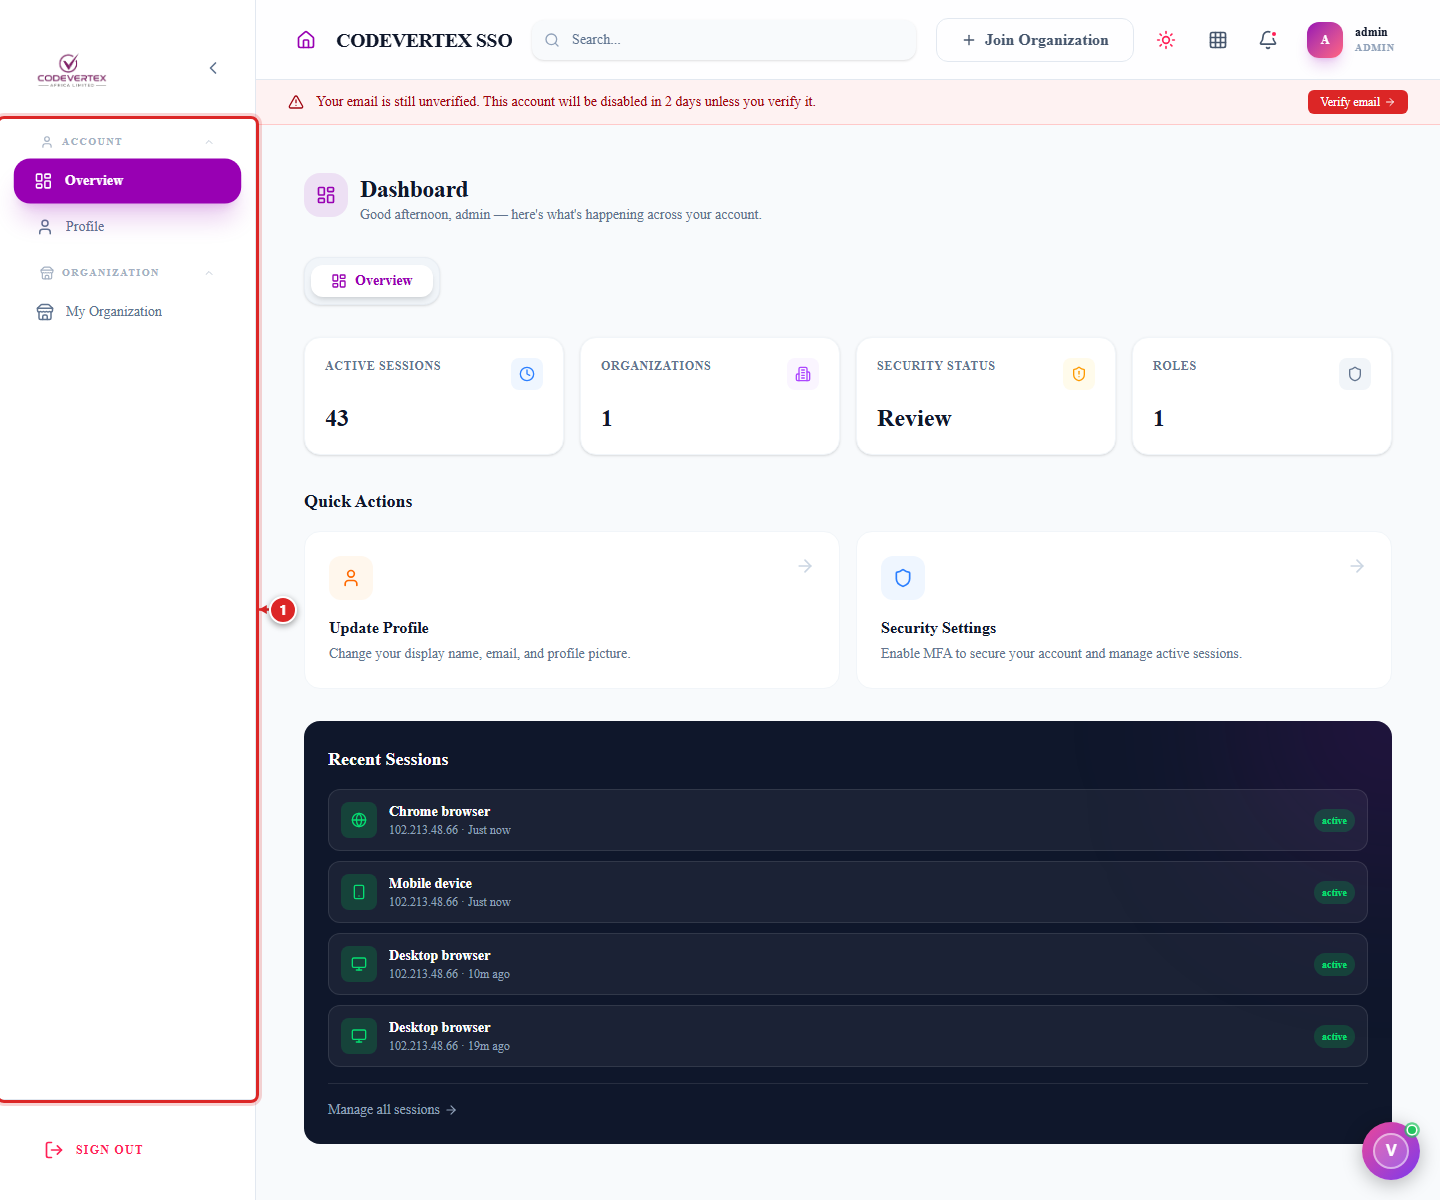Click the Active Sessions clock icon
This screenshot has width=1440, height=1200.
[x=527, y=374]
